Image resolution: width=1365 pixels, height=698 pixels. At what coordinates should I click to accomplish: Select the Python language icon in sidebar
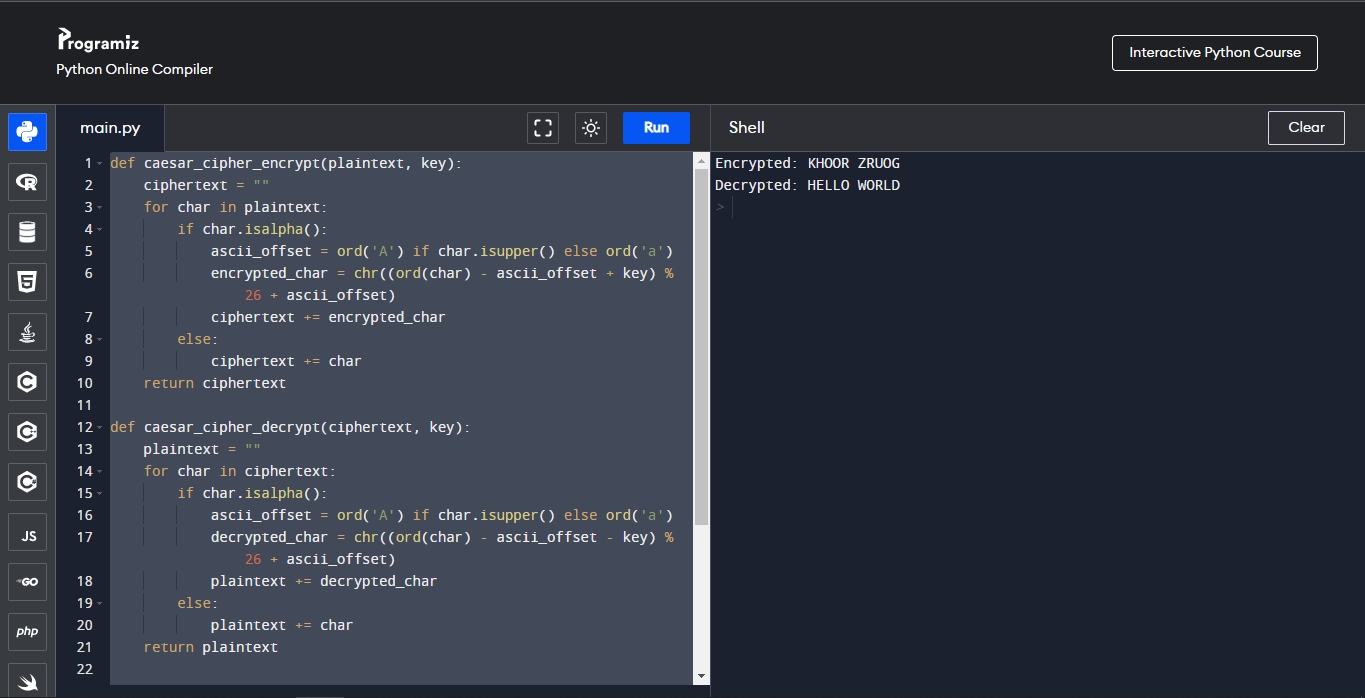pyautogui.click(x=28, y=132)
